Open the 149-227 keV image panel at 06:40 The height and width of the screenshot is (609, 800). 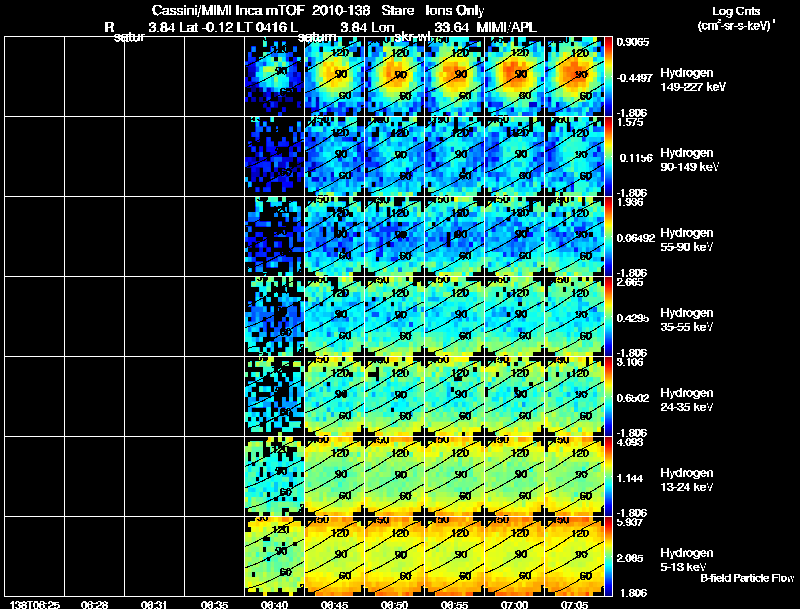tap(274, 77)
